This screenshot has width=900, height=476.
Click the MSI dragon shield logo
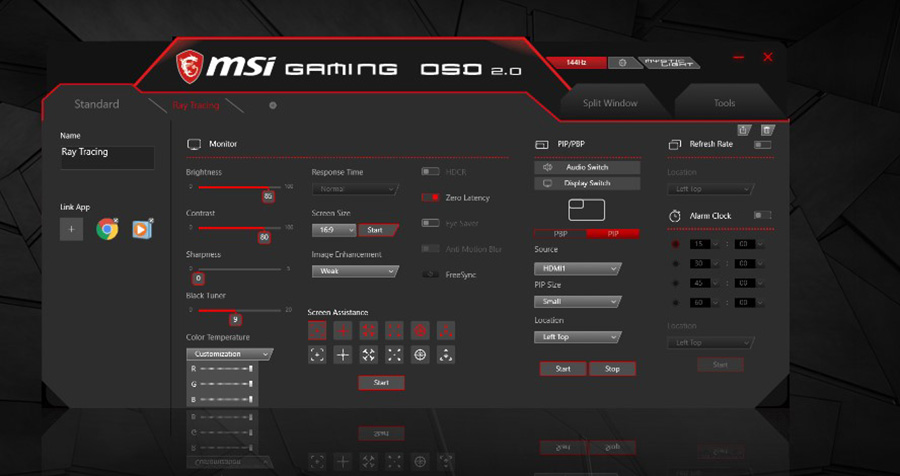pos(189,67)
